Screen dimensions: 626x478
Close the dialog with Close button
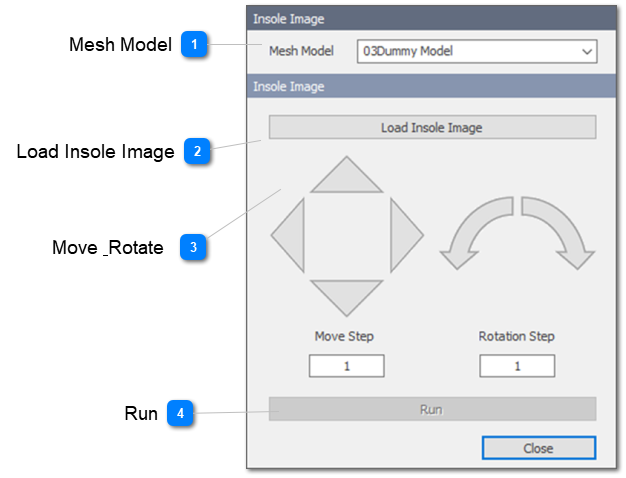coord(538,448)
